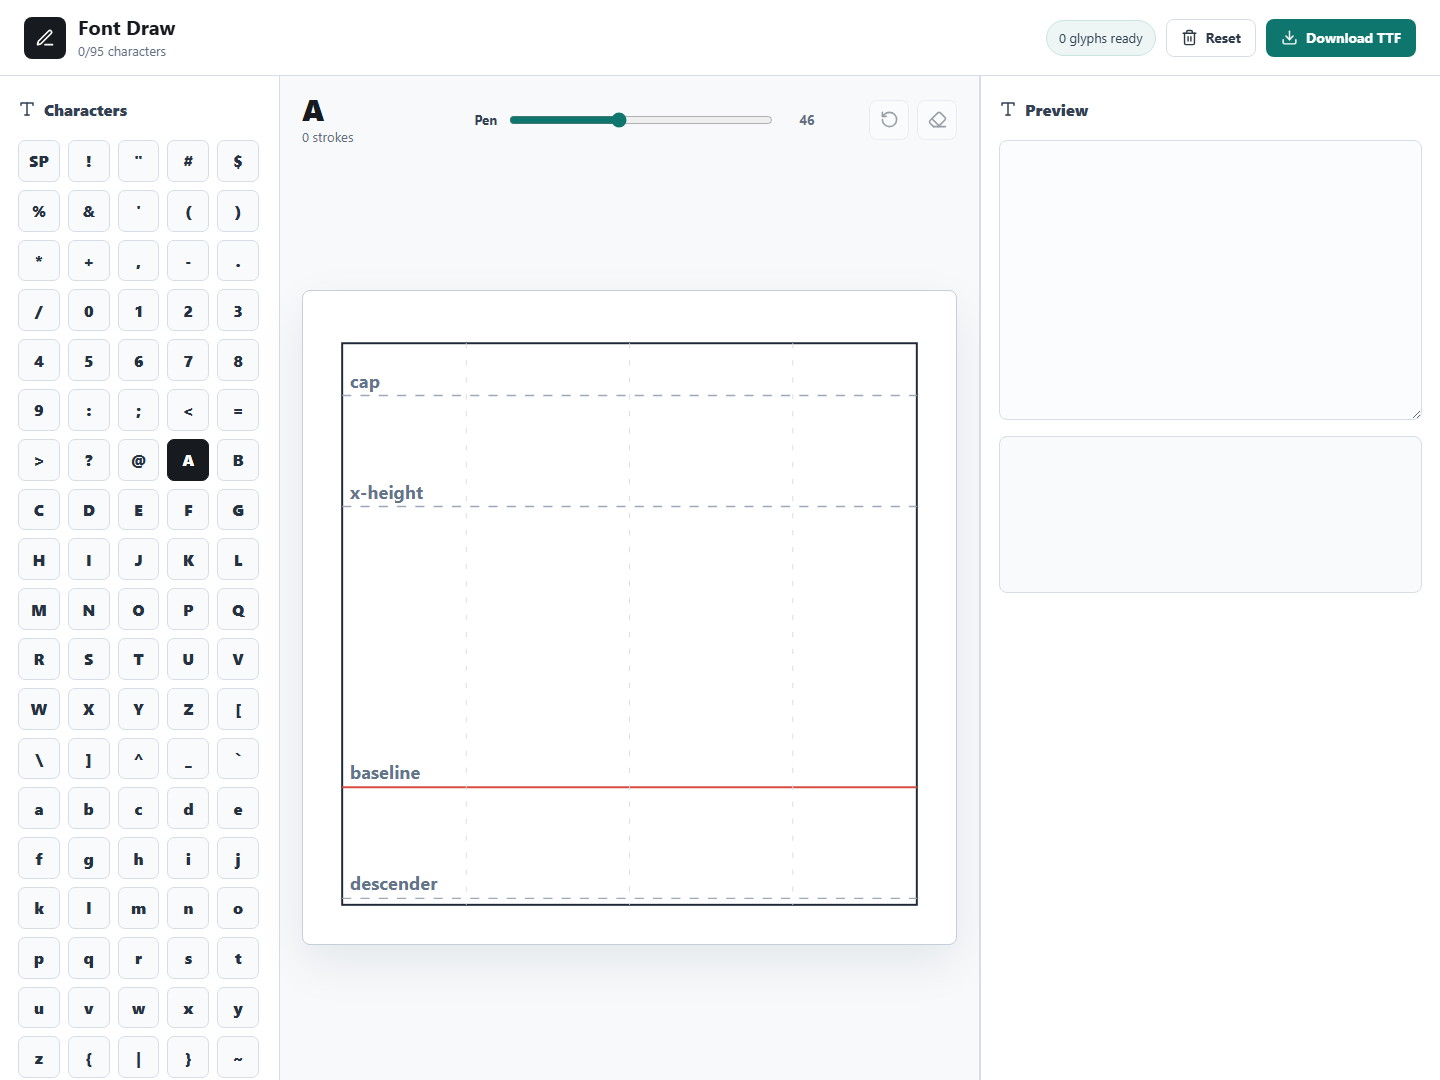The width and height of the screenshot is (1440, 1080).
Task: Select the uppercase B character
Action: tap(238, 460)
